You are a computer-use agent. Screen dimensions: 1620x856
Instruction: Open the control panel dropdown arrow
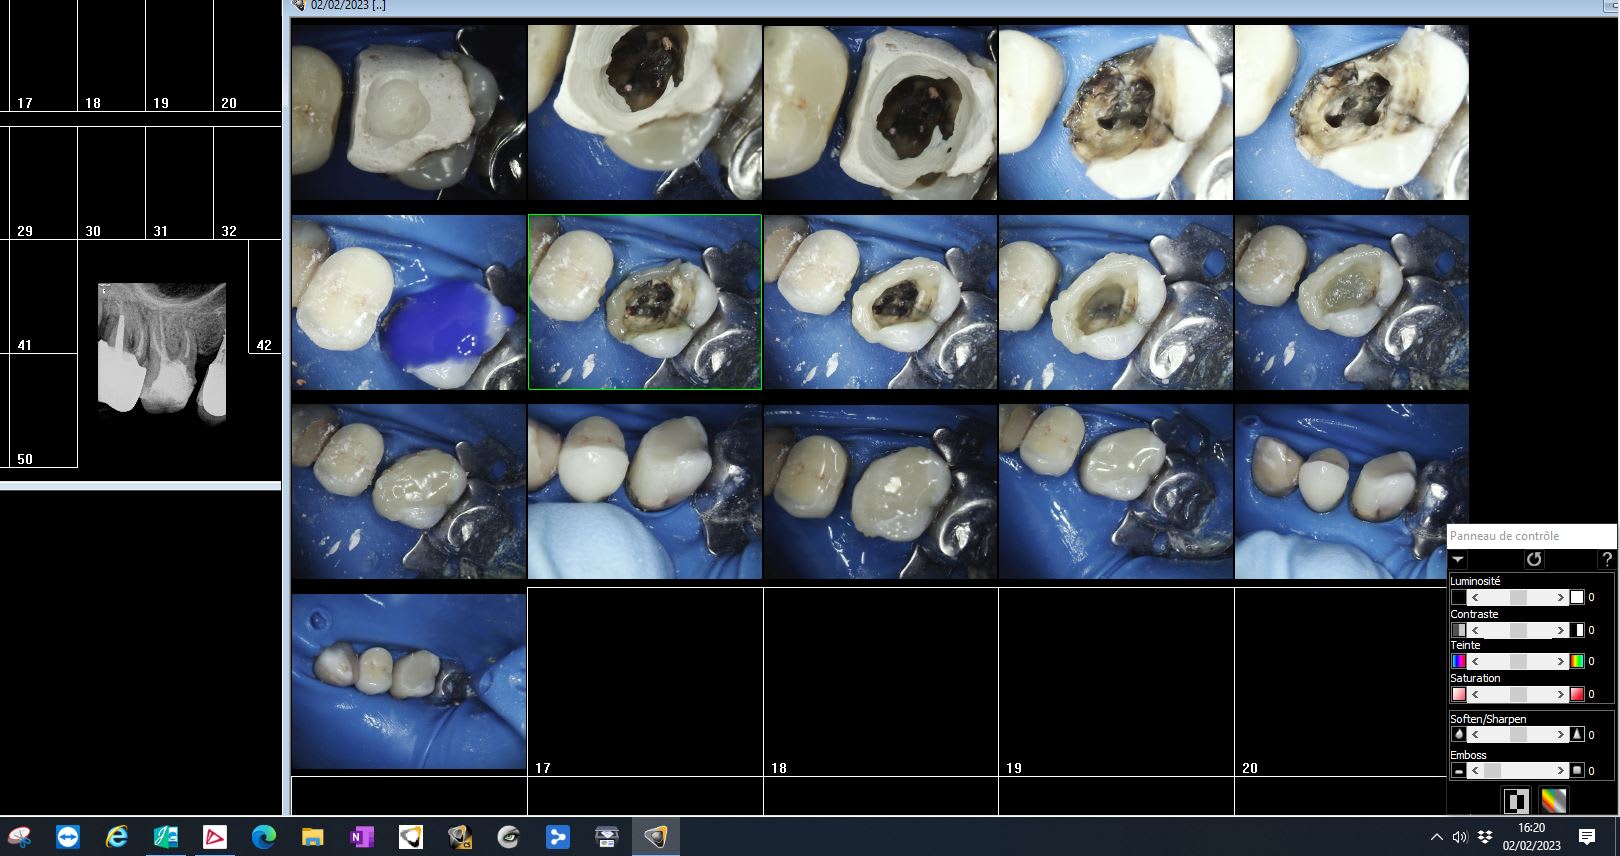1458,560
